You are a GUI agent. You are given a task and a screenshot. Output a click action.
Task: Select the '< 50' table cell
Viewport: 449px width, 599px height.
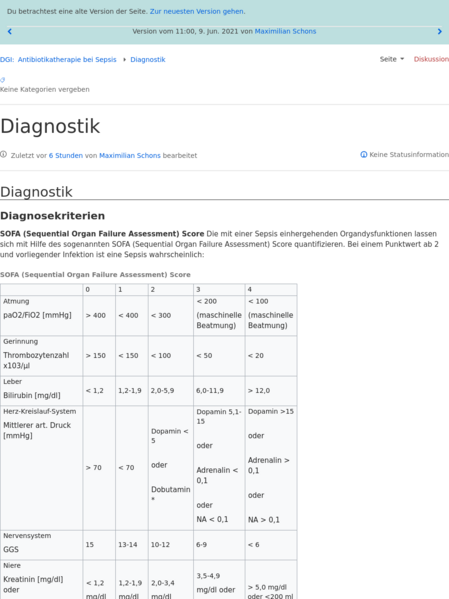219,356
